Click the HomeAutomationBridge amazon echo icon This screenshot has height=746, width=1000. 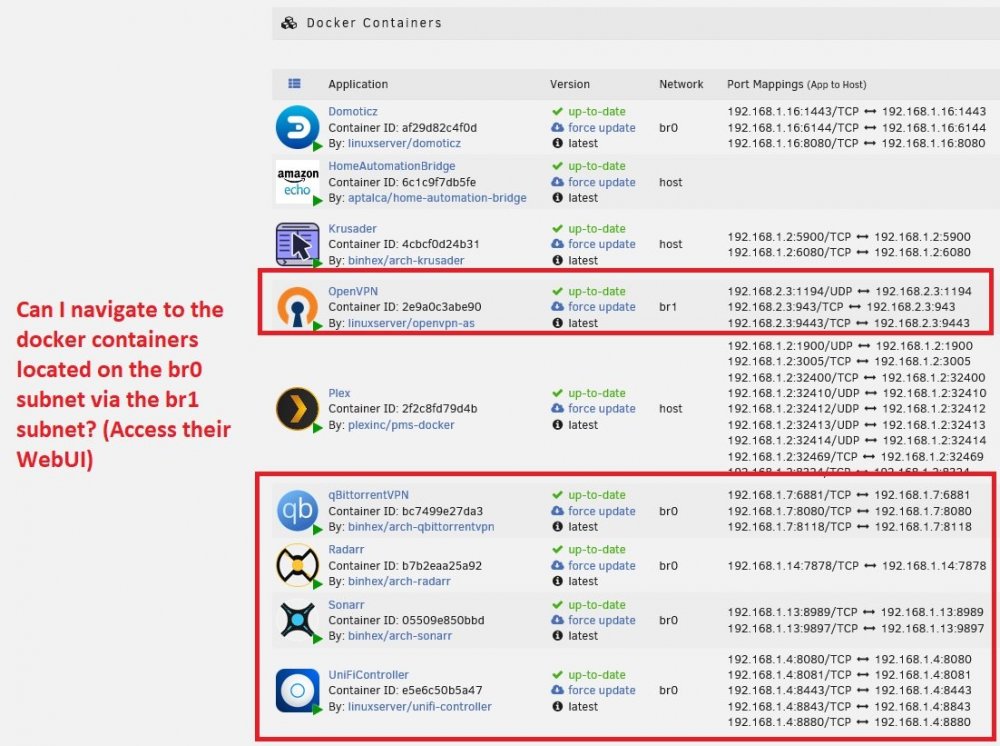click(297, 182)
